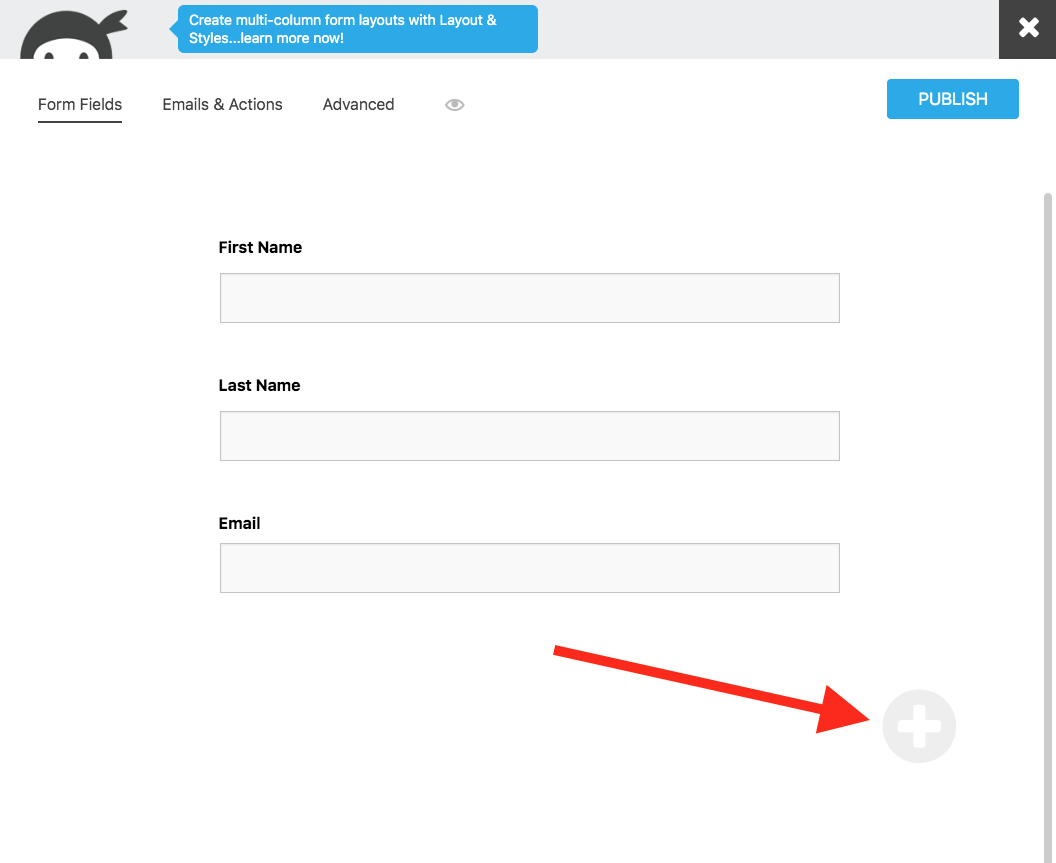This screenshot has width=1056, height=863.
Task: Click the blue tooltip about multi-column layouts
Action: tap(357, 29)
